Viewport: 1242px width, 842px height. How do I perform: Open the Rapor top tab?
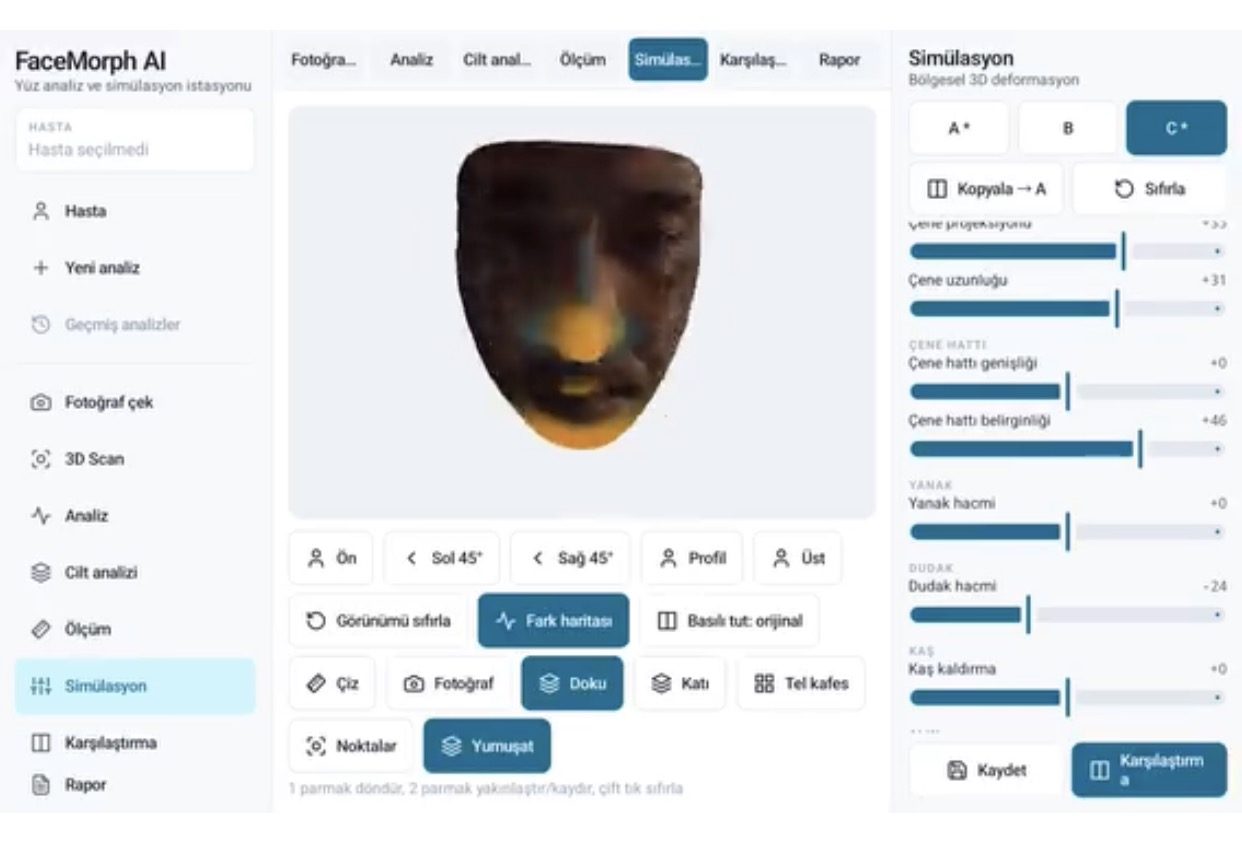point(839,60)
